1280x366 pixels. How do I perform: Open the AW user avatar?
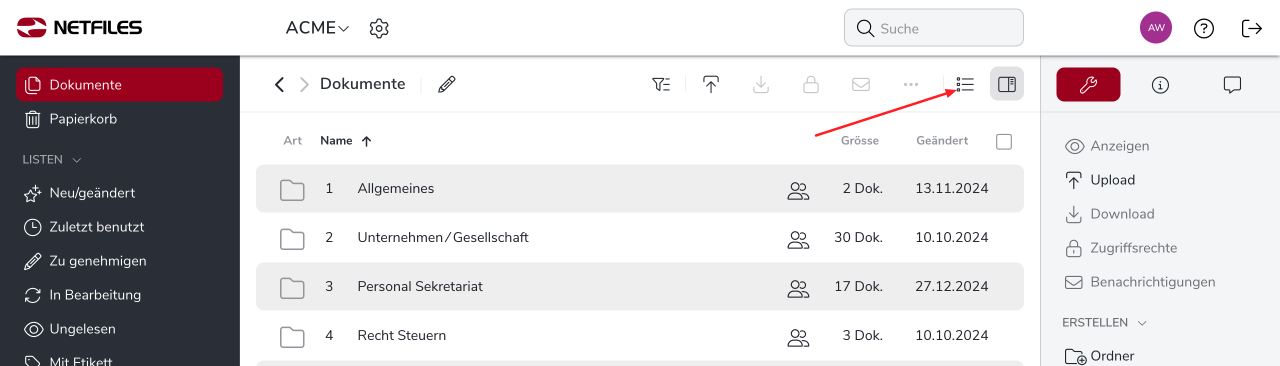(1156, 28)
